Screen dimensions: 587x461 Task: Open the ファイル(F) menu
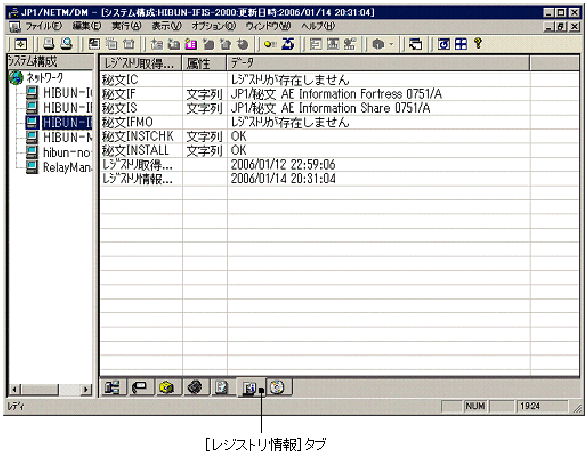43,26
